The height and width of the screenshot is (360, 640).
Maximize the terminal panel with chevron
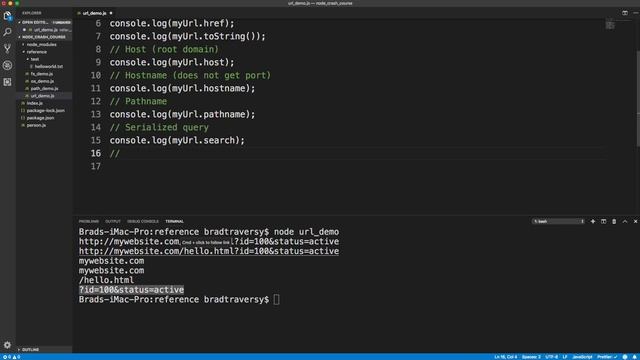(624, 221)
